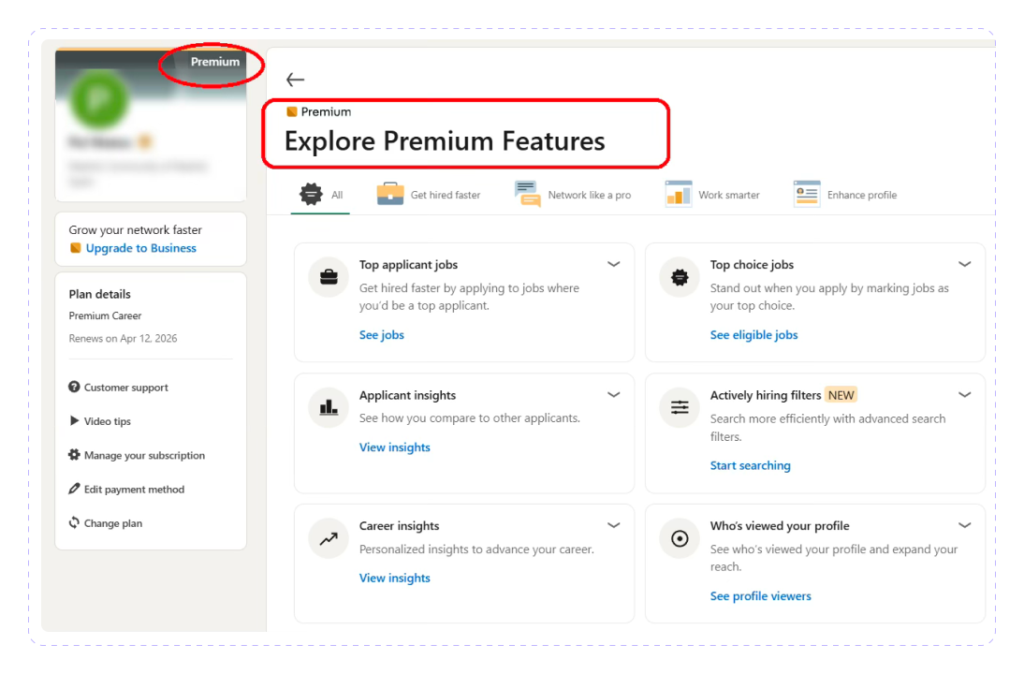This screenshot has width=1024, height=674.
Task: Collapse the Top applicant jobs card
Action: coord(614,264)
